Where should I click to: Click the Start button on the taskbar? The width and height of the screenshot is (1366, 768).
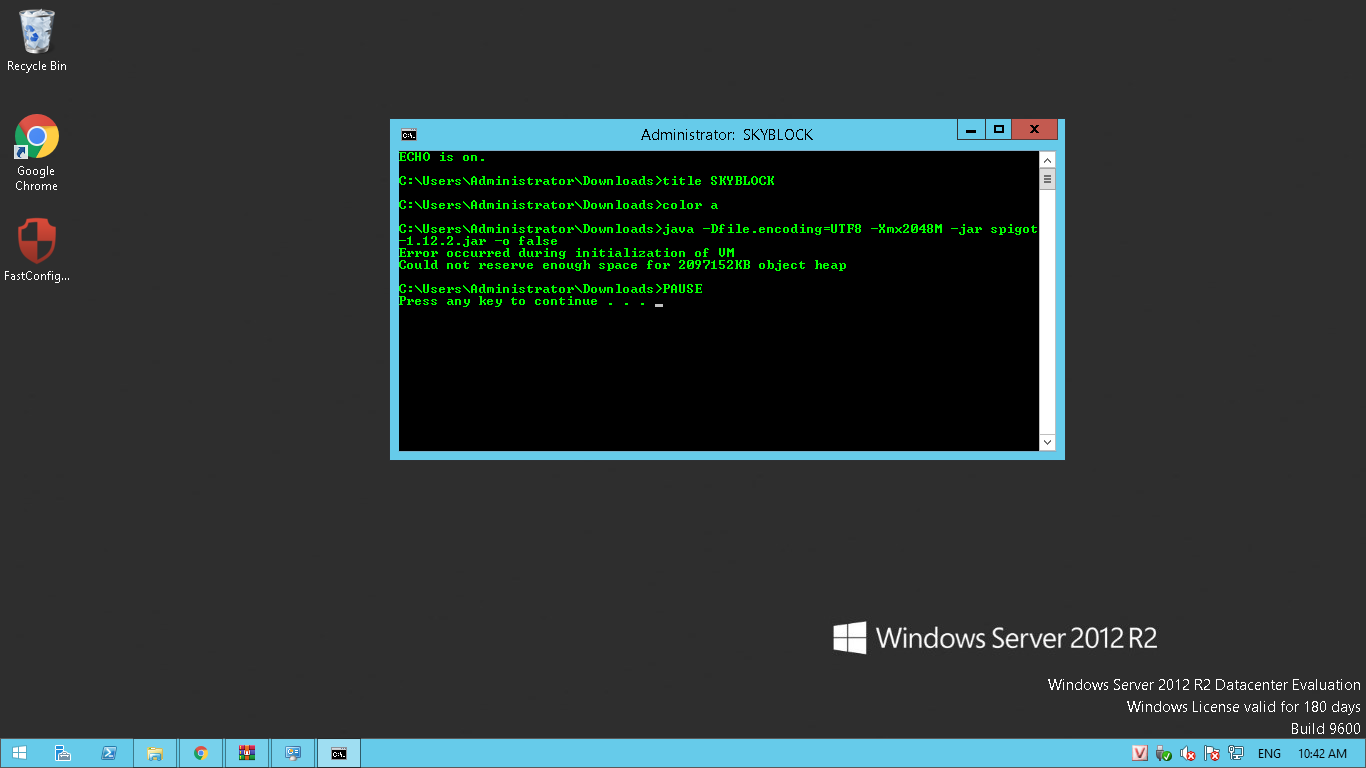pyautogui.click(x=19, y=753)
